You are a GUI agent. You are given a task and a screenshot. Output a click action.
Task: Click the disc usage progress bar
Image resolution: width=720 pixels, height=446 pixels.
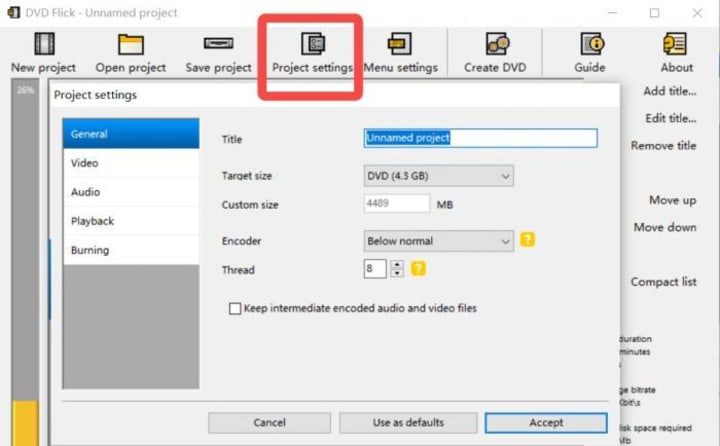point(25,262)
